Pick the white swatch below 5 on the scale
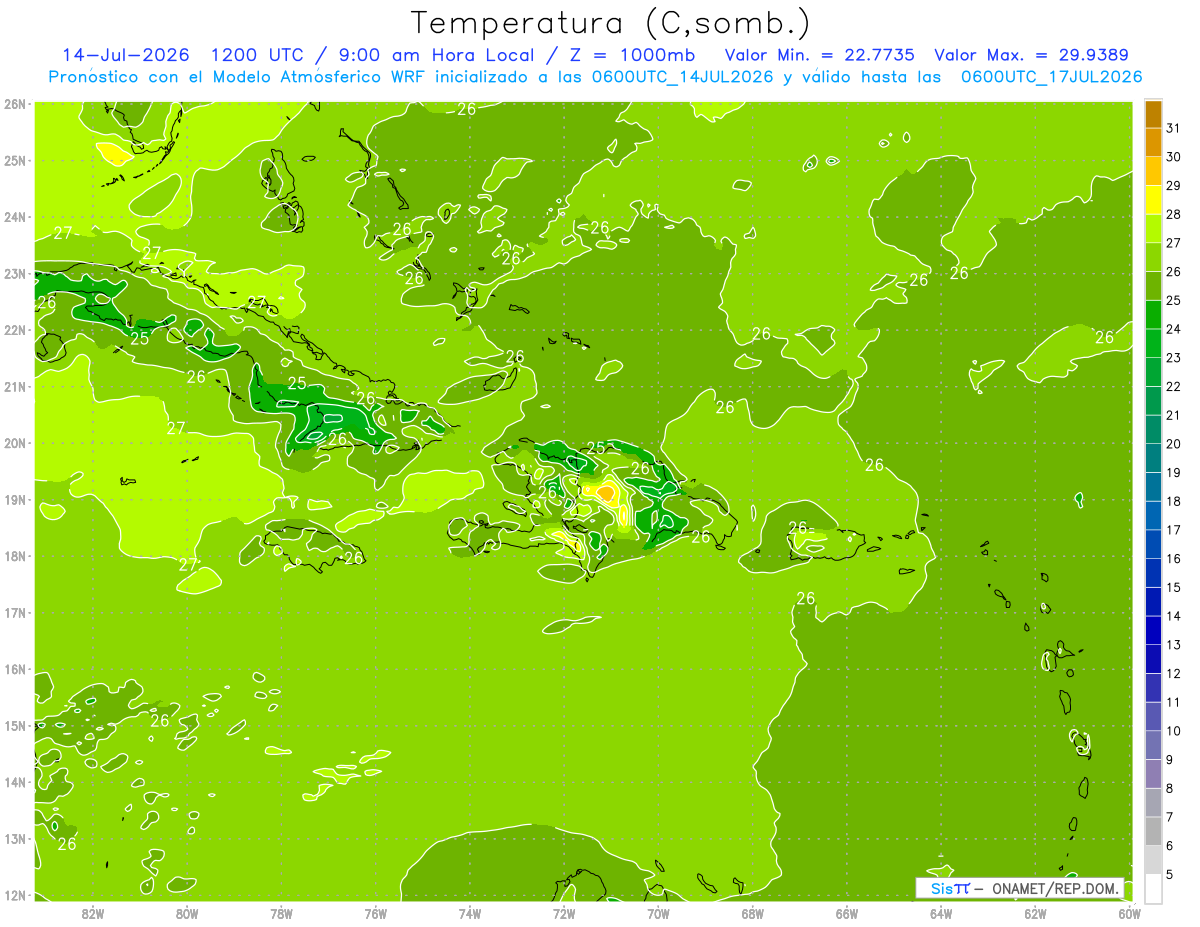This screenshot has height=927, width=1200. [1153, 888]
